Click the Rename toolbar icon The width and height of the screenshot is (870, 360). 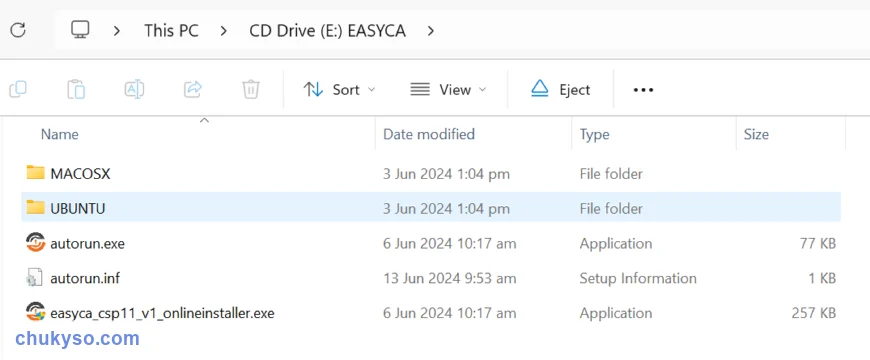point(134,89)
